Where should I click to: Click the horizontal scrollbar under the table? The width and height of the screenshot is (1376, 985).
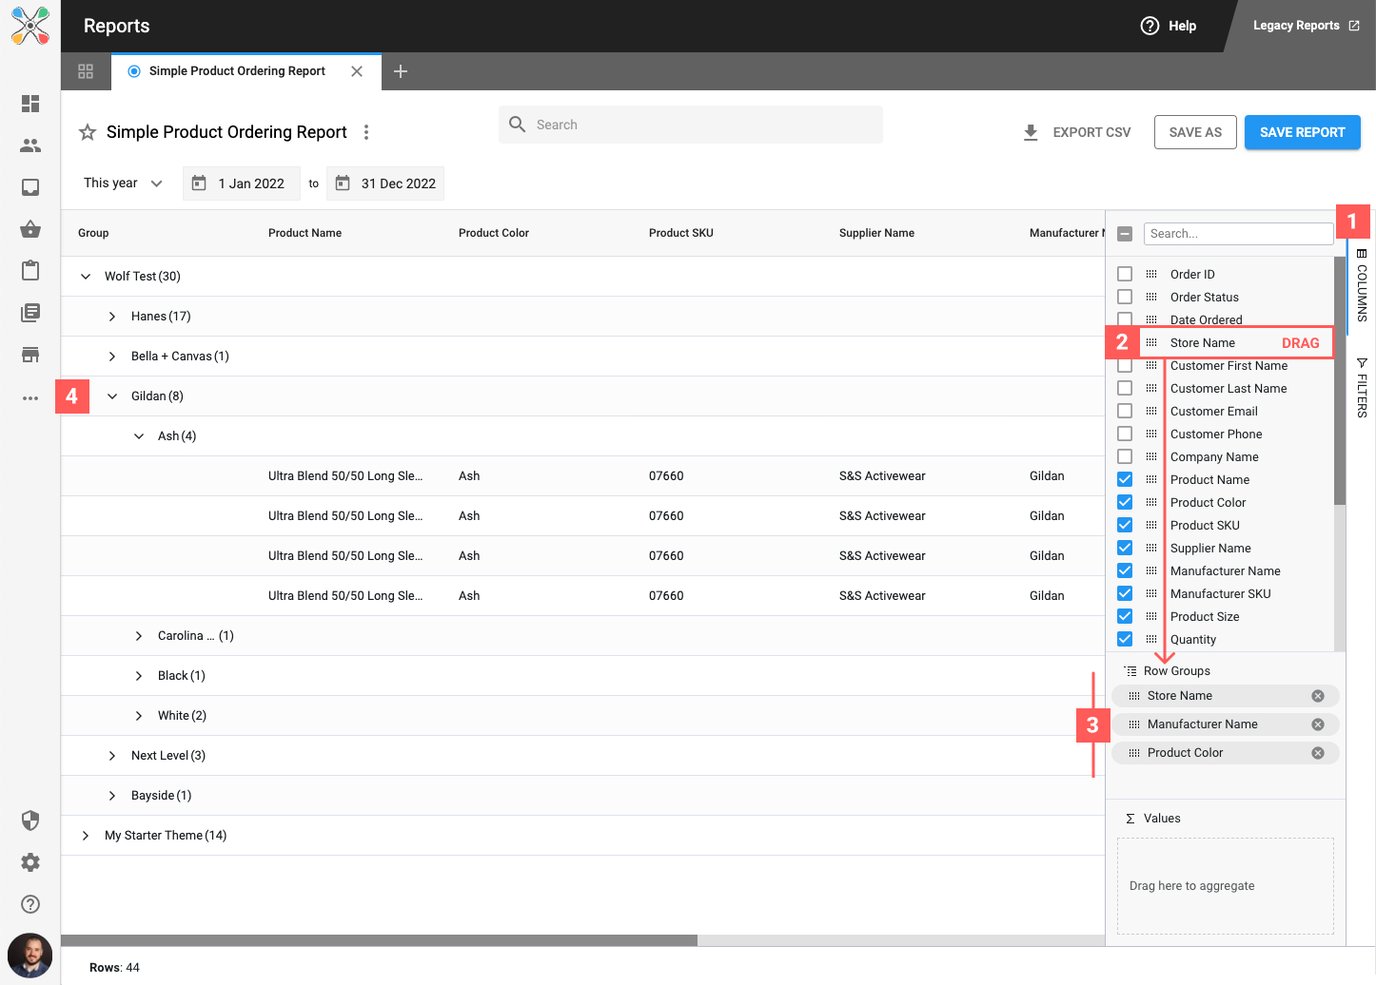[x=380, y=940]
